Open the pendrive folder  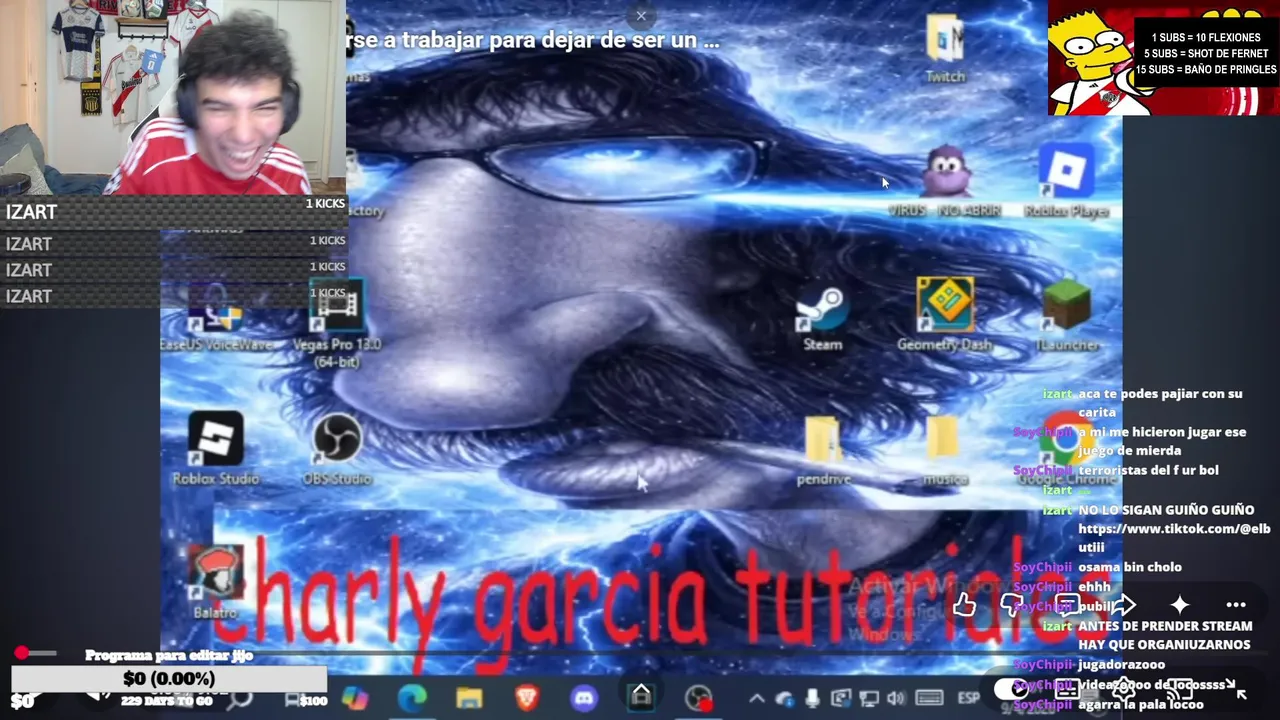pos(823,450)
